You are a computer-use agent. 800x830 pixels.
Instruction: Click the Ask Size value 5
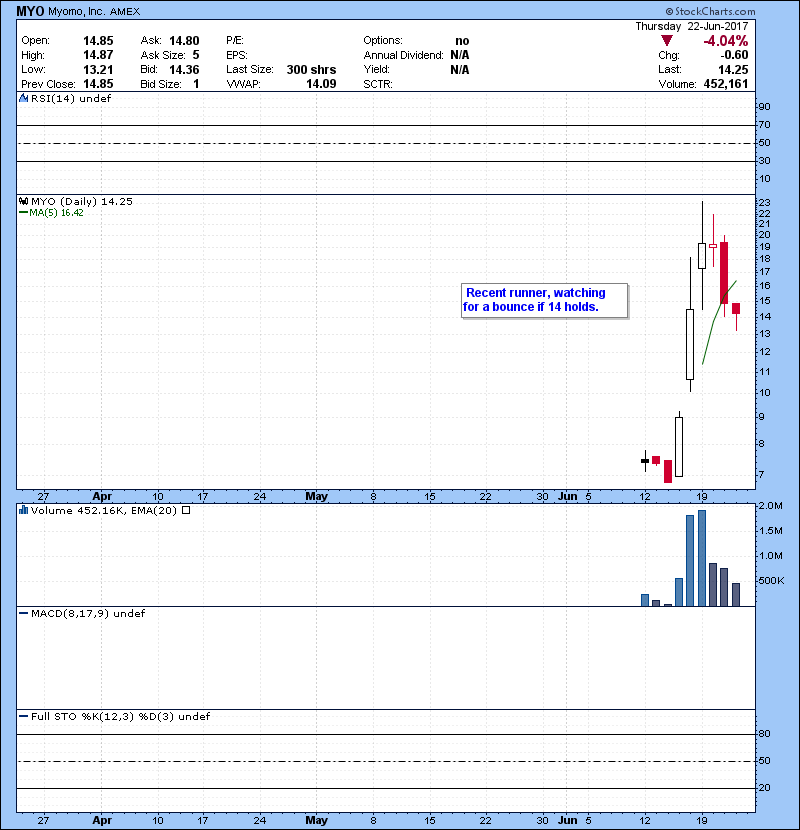[x=196, y=55]
